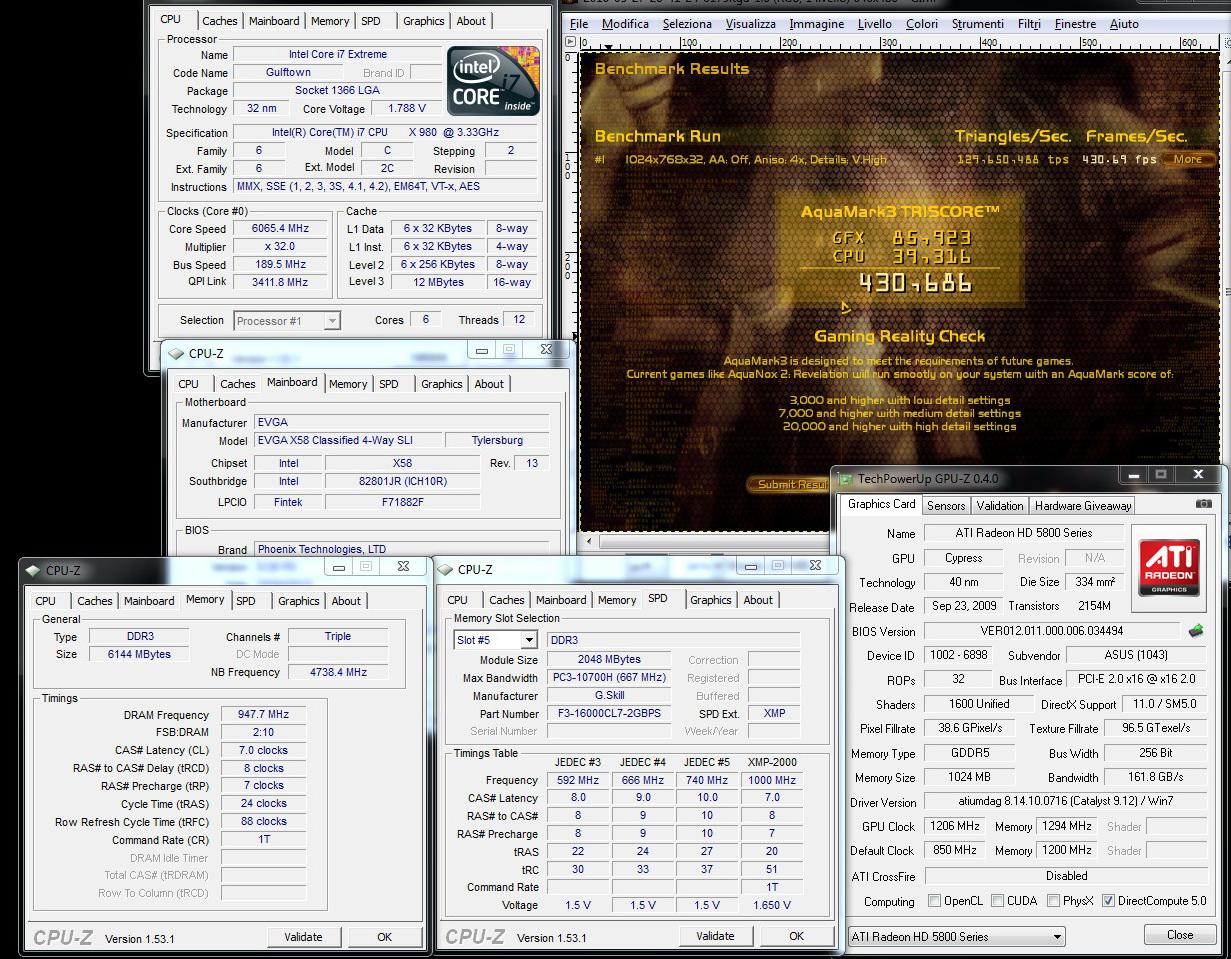Image resolution: width=1231 pixels, height=959 pixels.
Task: Open the Finestre menu in GIMP
Action: click(1075, 24)
